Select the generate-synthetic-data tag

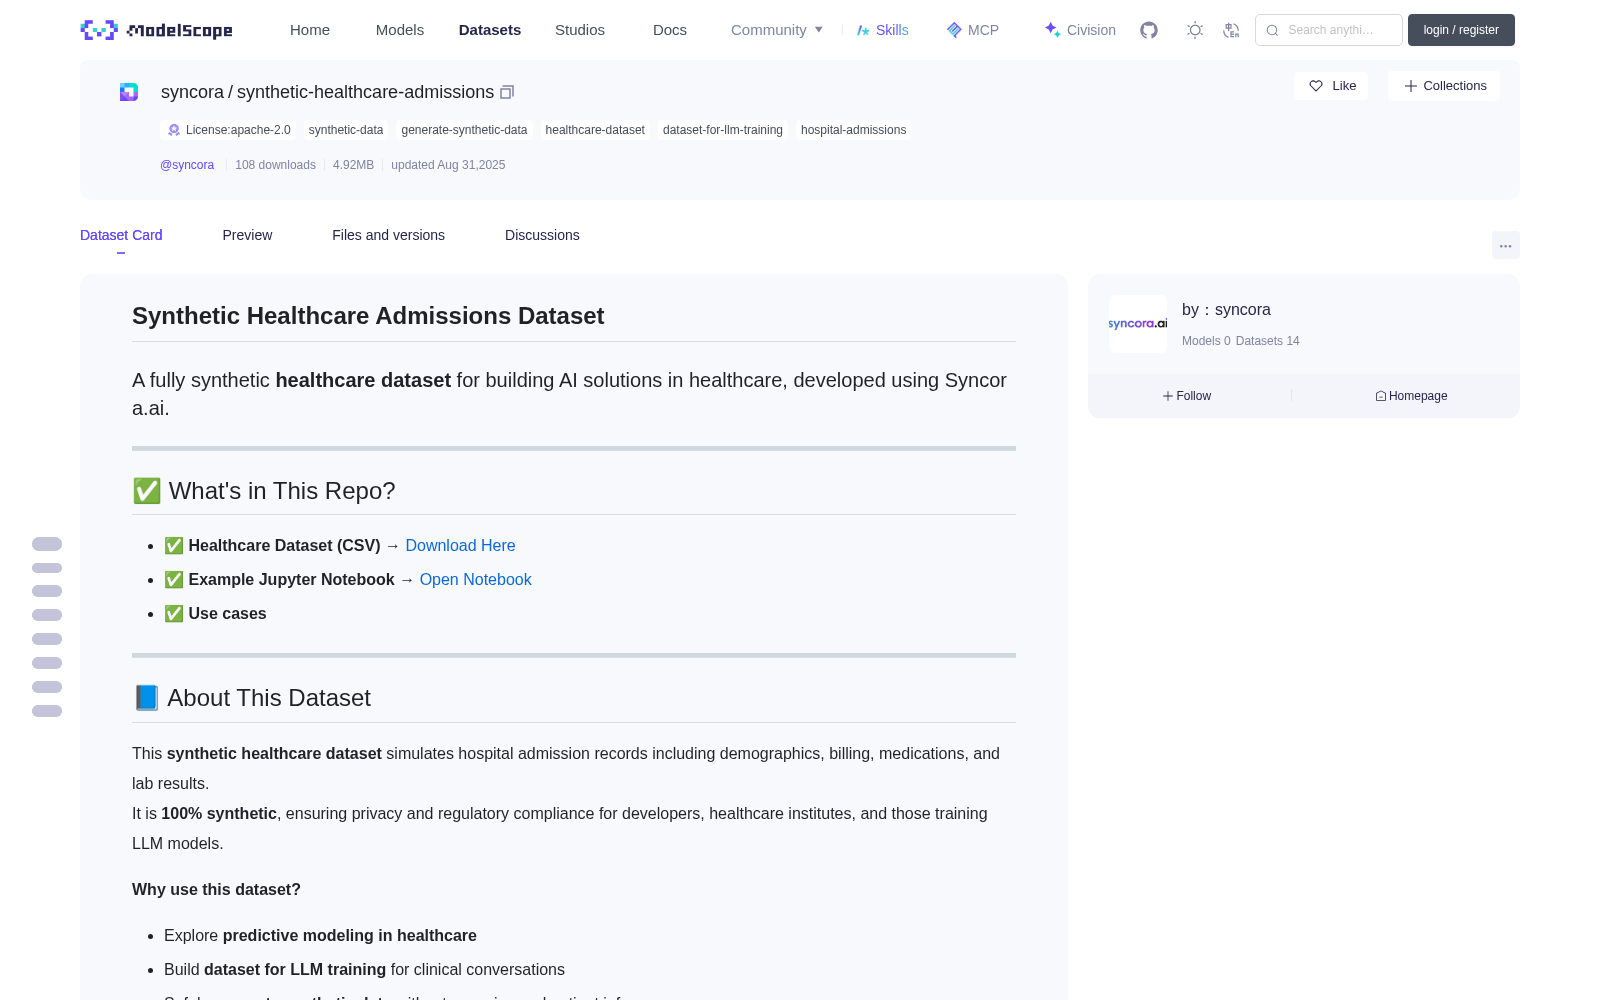[x=464, y=130]
